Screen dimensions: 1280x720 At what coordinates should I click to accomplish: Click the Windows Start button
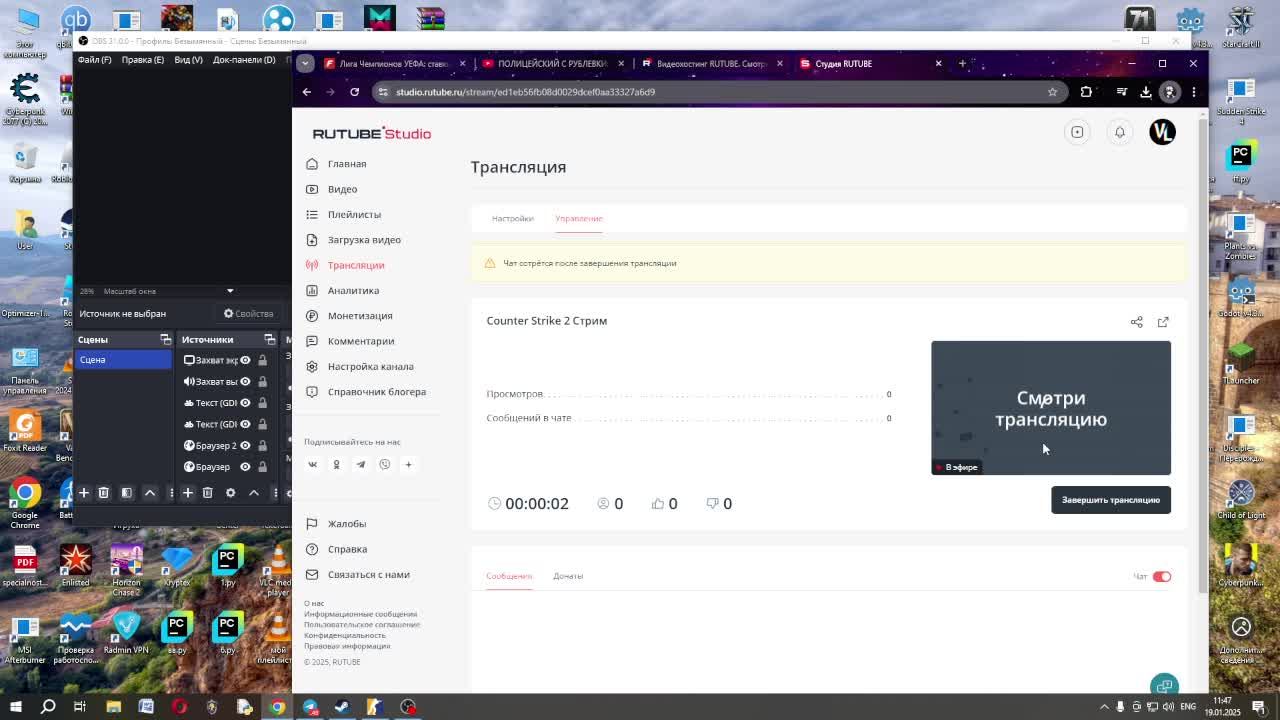click(16, 707)
